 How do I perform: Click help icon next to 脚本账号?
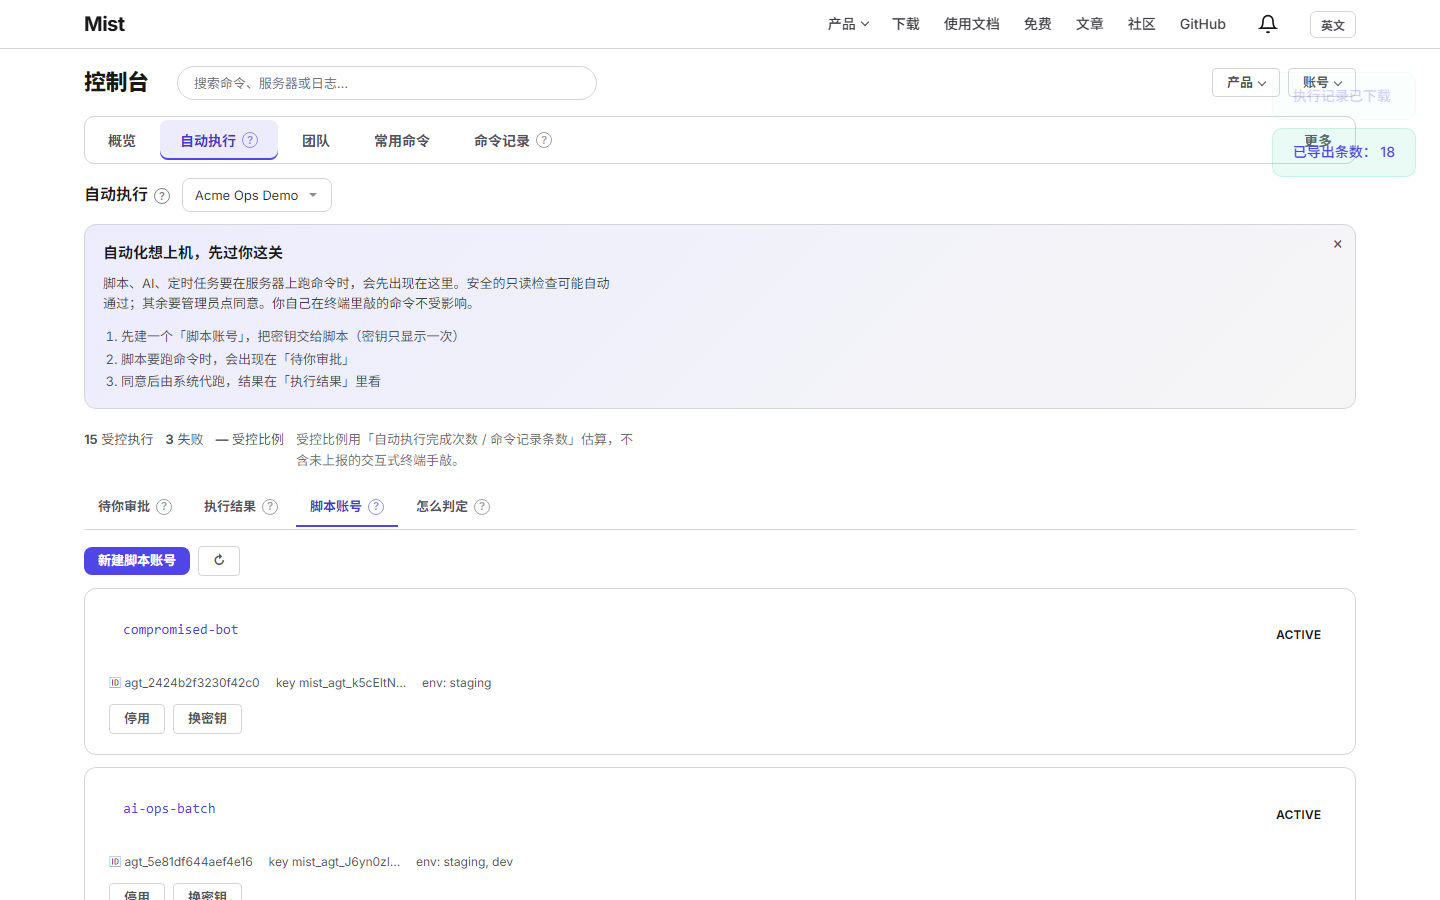[x=376, y=507]
